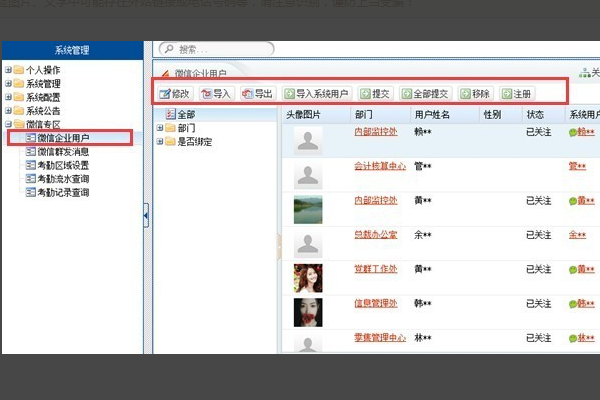The height and width of the screenshot is (400, 600).
Task: Open 考勤区域设置 in the sidebar
Action: 63,165
